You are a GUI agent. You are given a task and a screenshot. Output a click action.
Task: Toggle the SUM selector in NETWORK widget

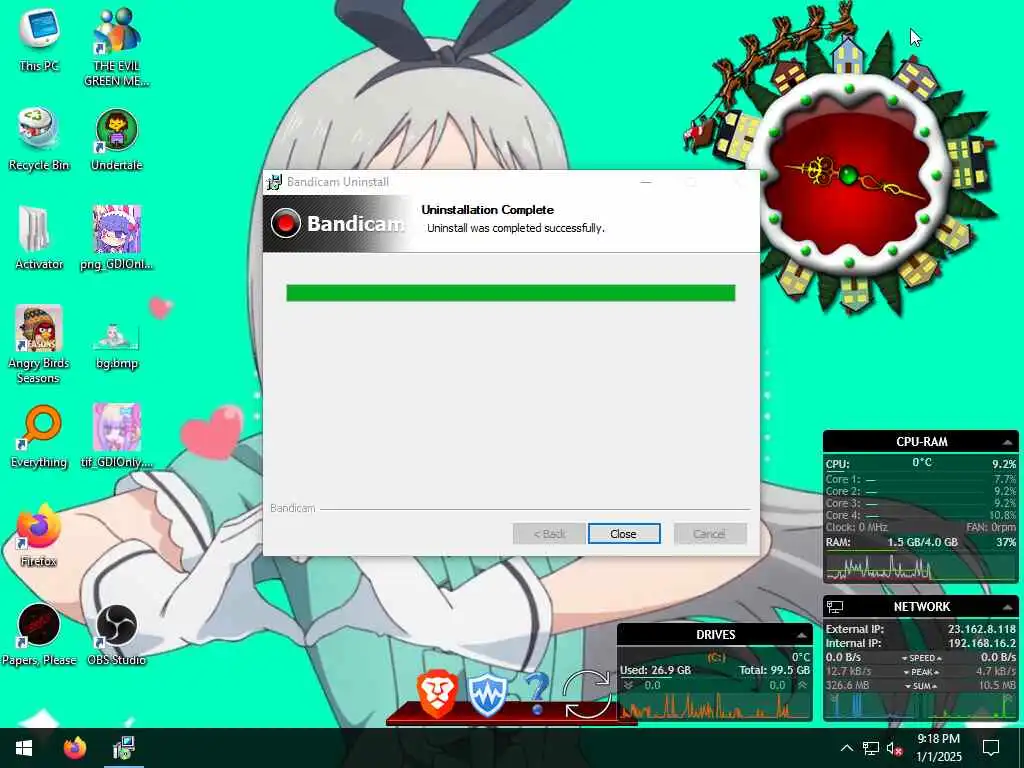click(921, 686)
